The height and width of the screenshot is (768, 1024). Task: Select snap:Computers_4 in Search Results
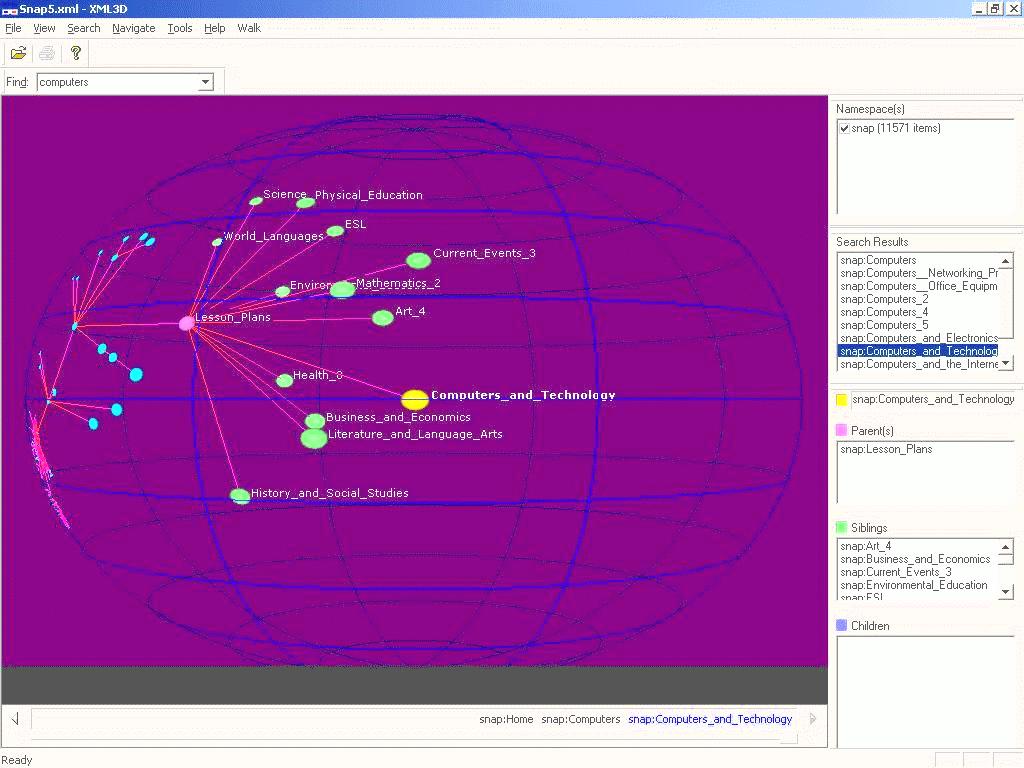pos(884,312)
